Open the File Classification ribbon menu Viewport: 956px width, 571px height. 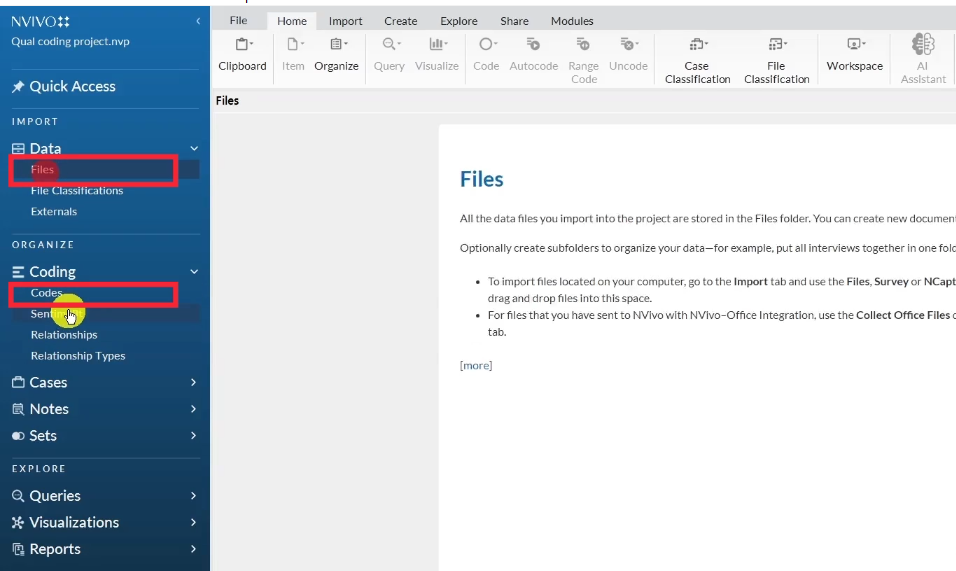click(x=776, y=58)
